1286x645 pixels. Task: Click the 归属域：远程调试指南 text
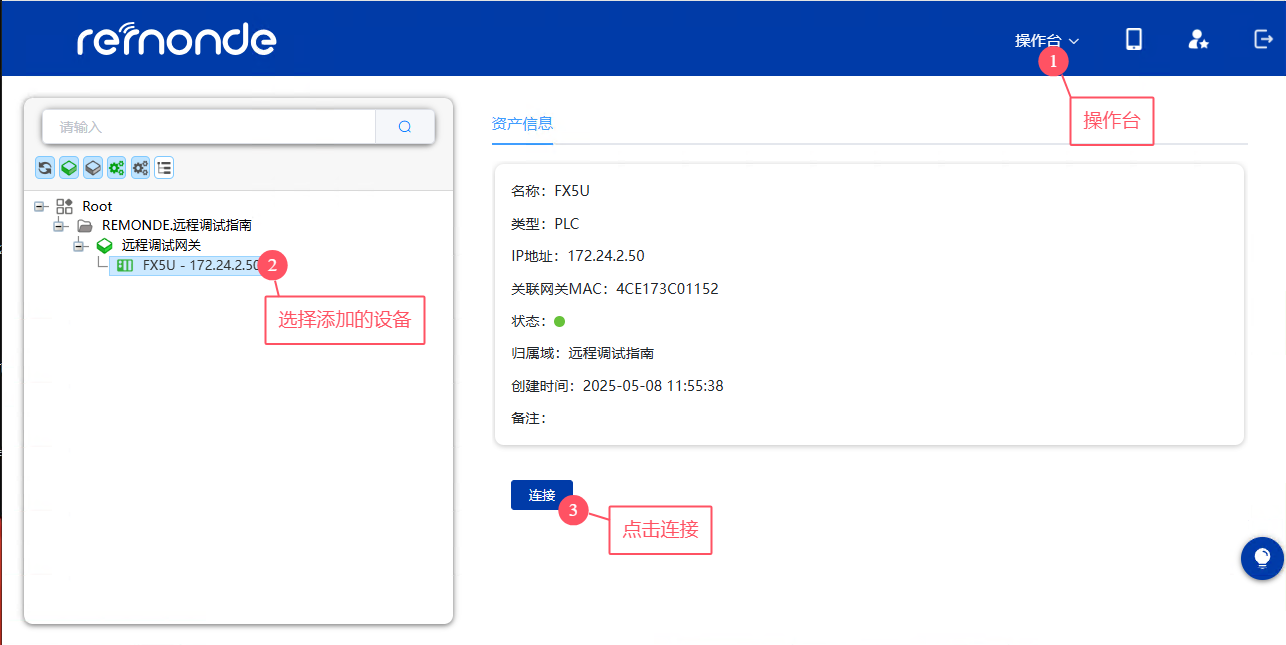[583, 353]
